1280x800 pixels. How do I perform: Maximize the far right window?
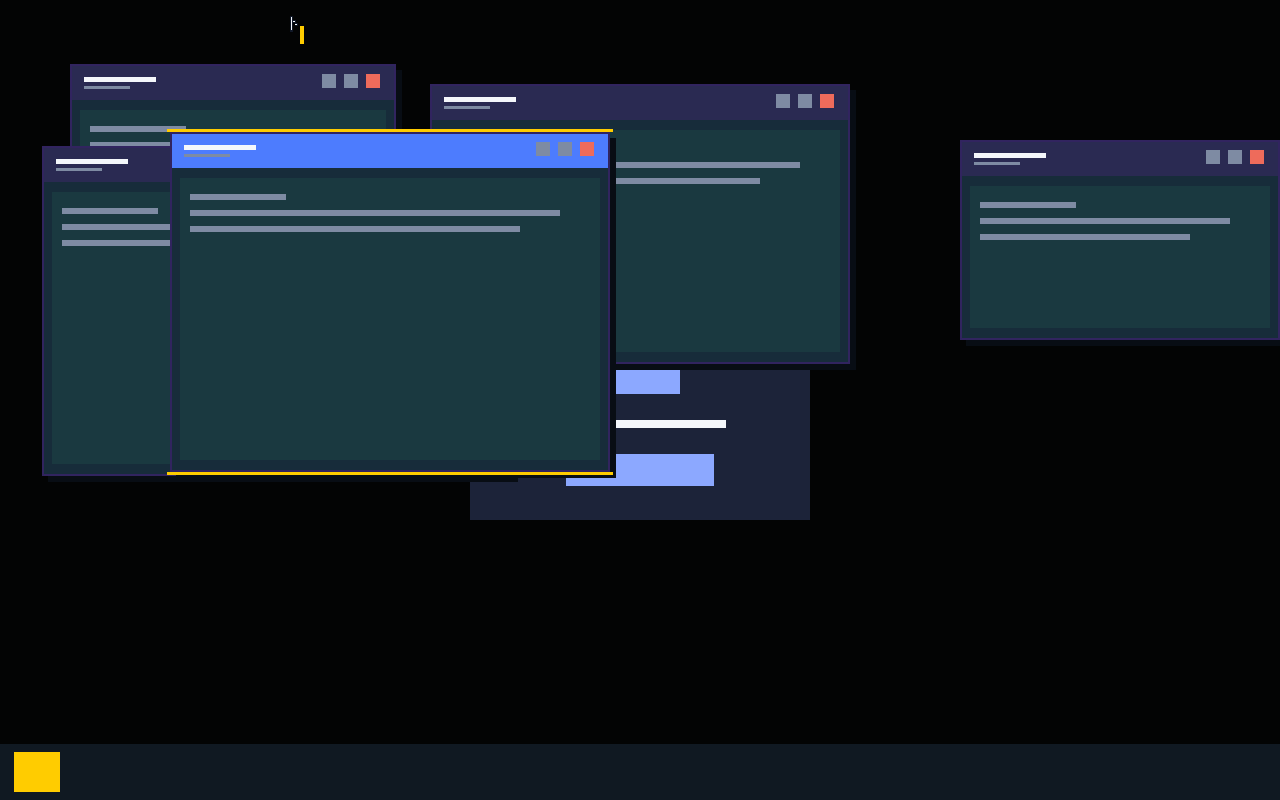[1235, 157]
